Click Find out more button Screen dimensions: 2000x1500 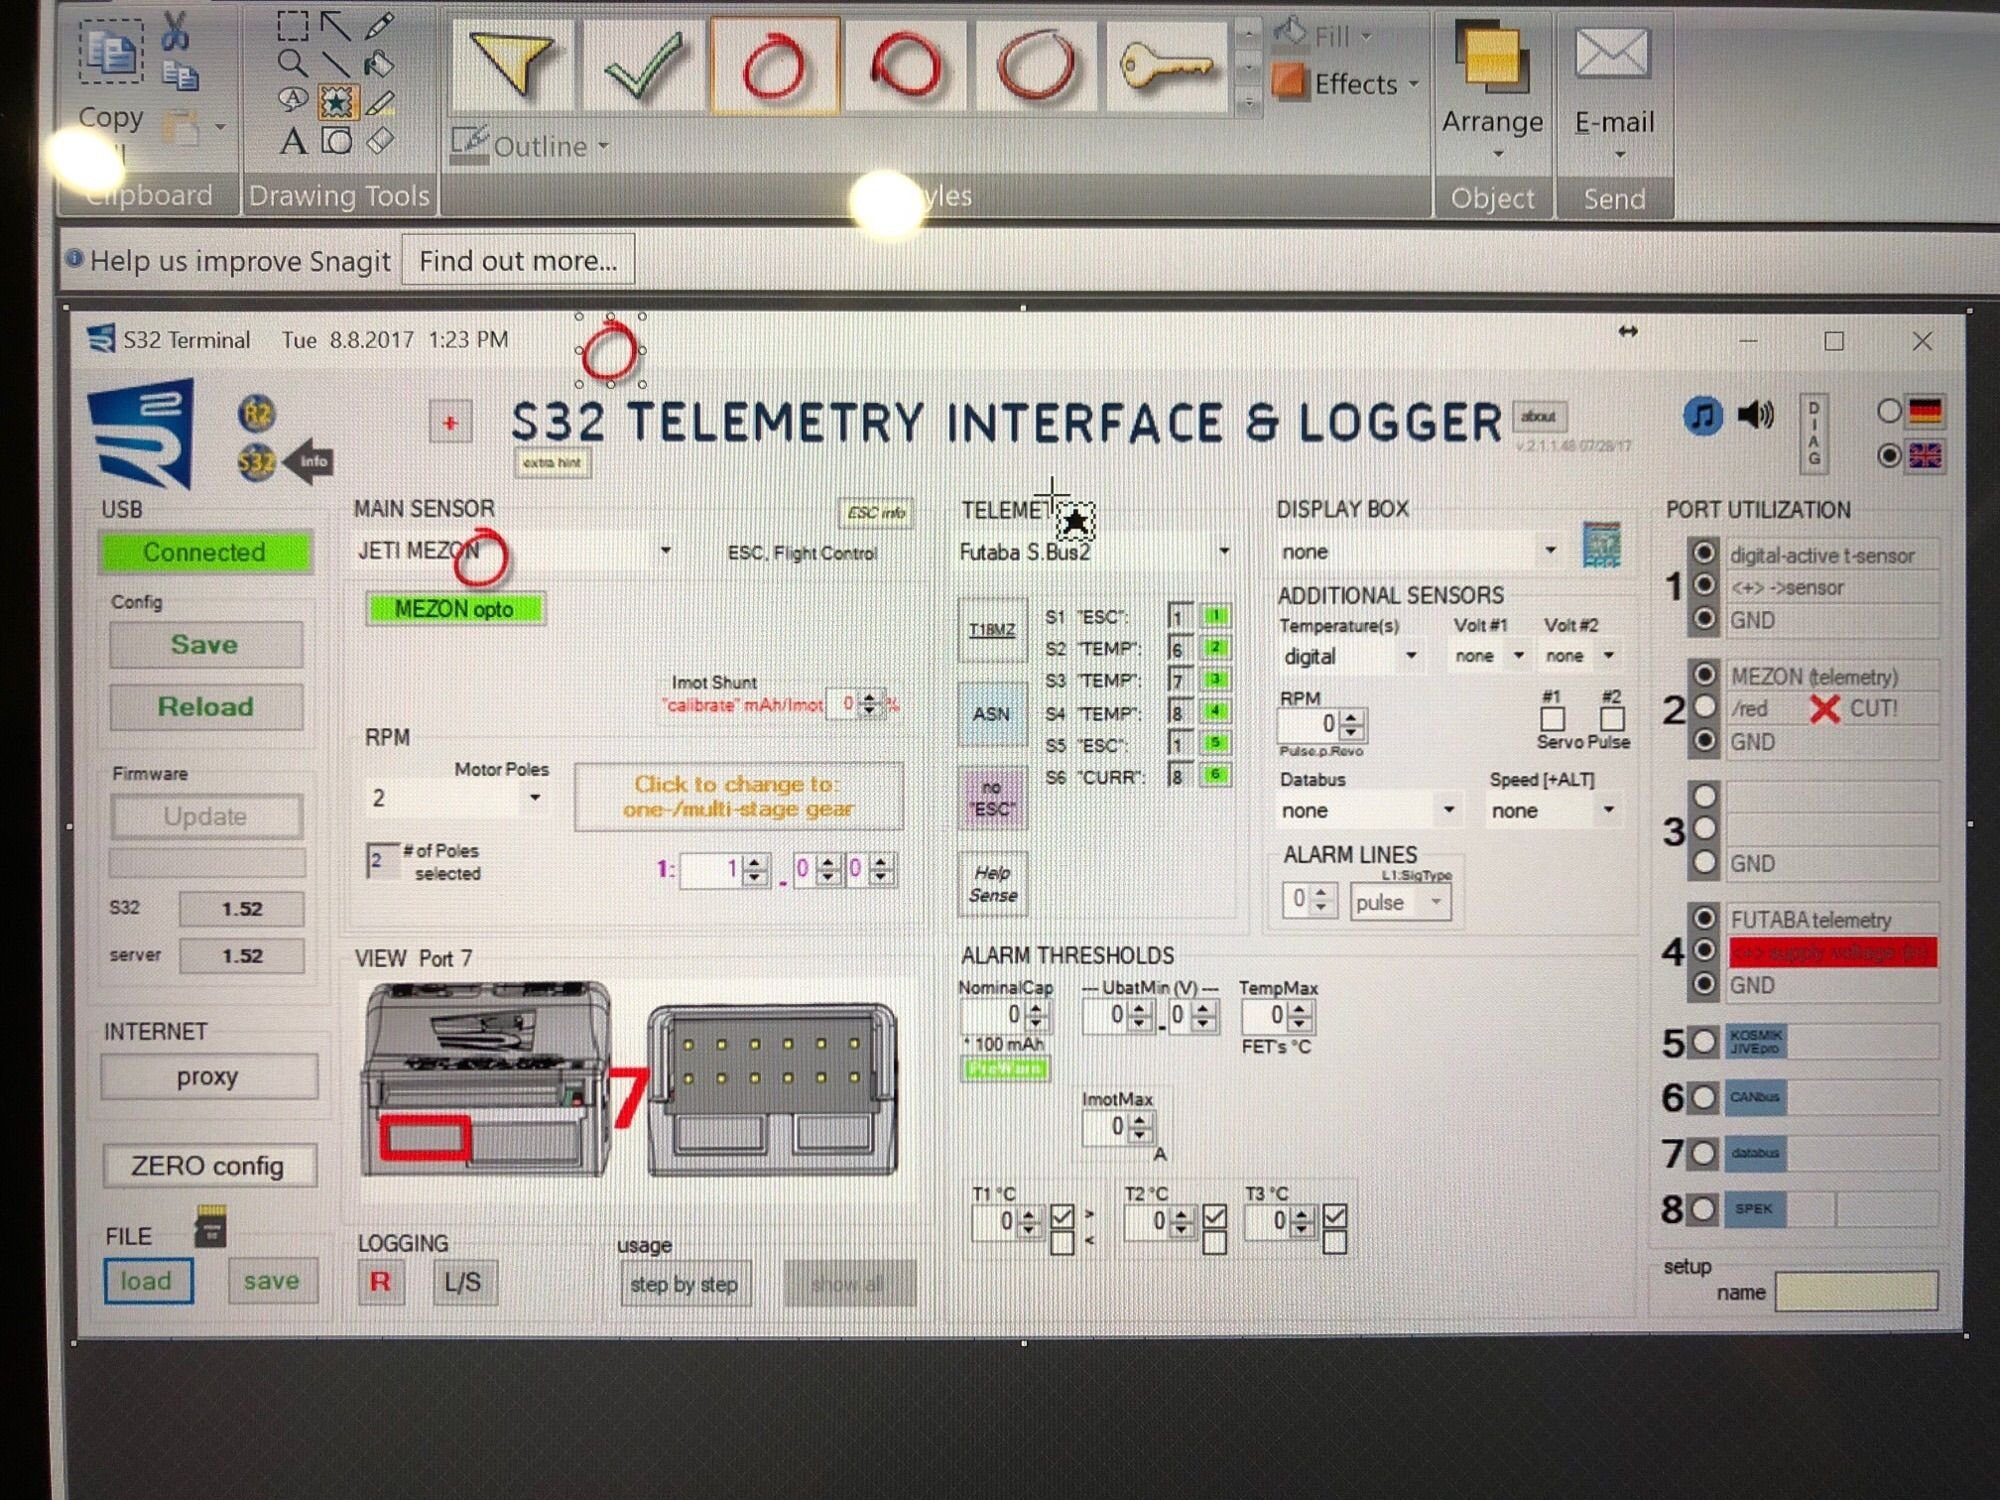pos(518,260)
